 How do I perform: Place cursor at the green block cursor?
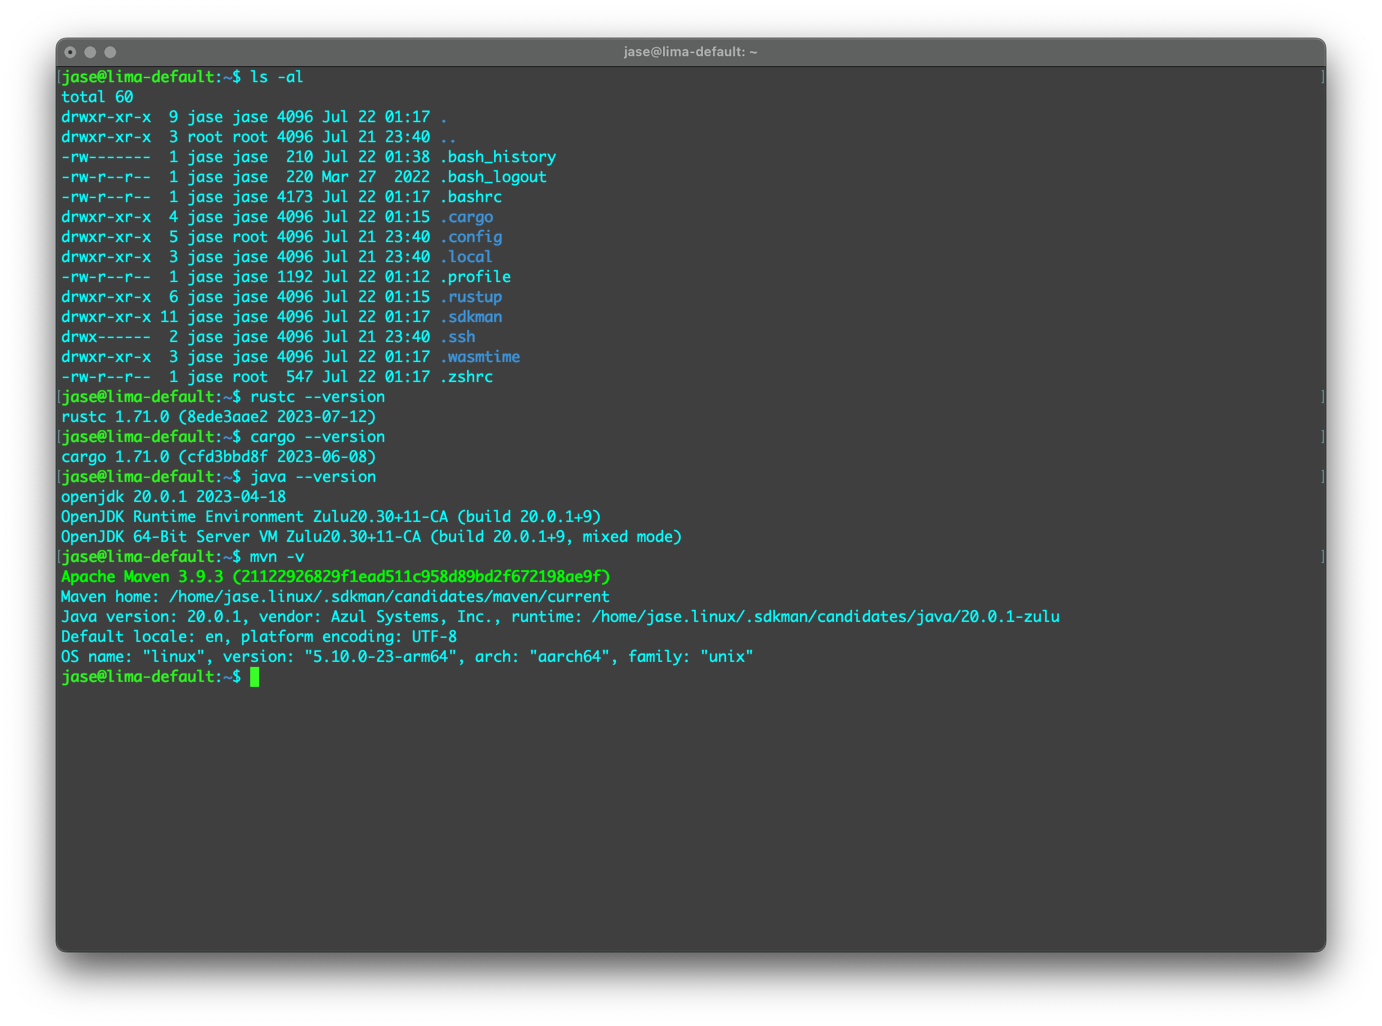click(255, 677)
